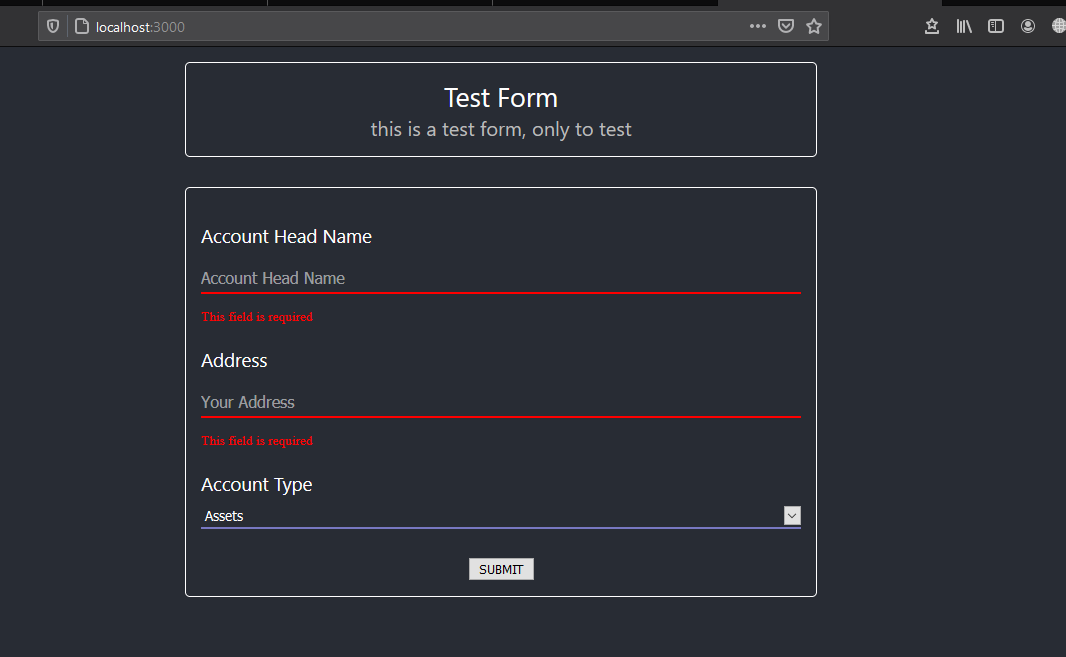Click the Account Type label

(x=256, y=485)
